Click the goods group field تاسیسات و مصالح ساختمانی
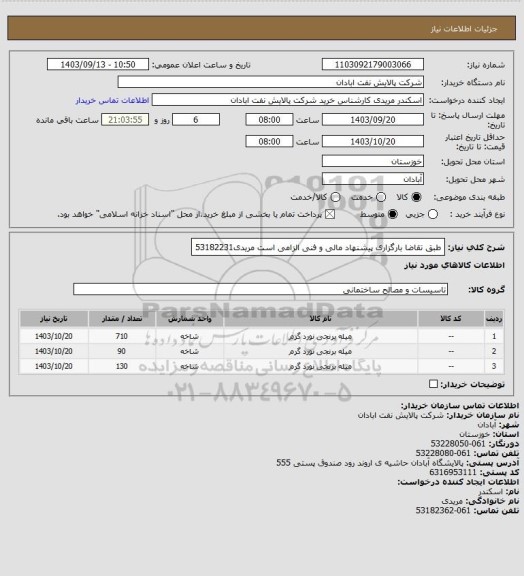The width and height of the screenshot is (524, 576). click(x=260, y=289)
